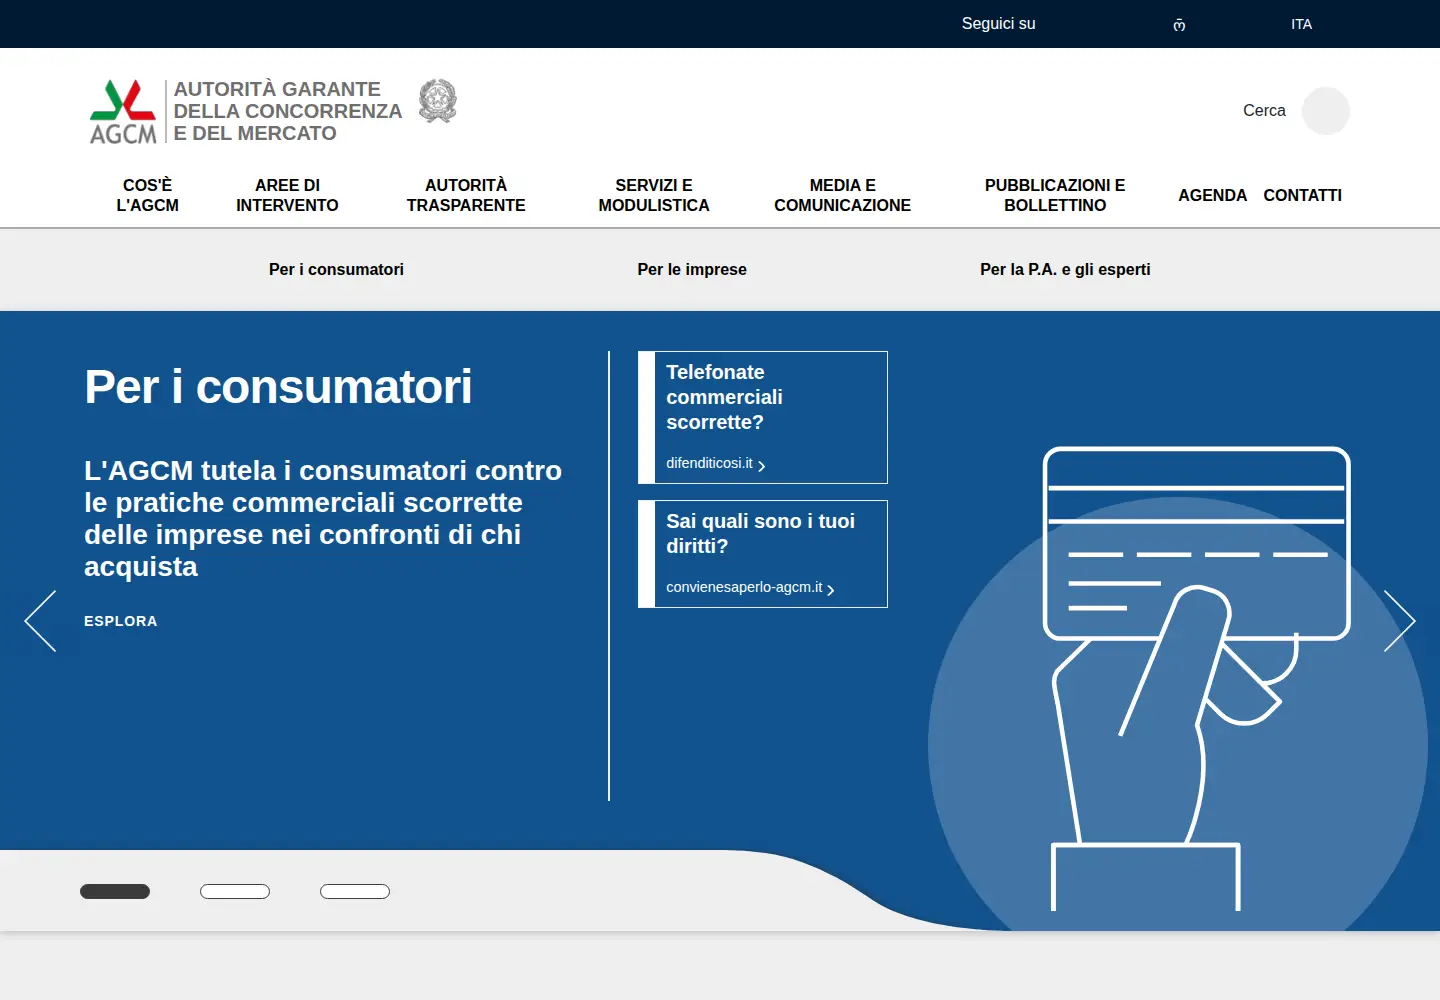Click the difenditicosi.it link
This screenshot has width=1440, height=1000.
tap(709, 463)
